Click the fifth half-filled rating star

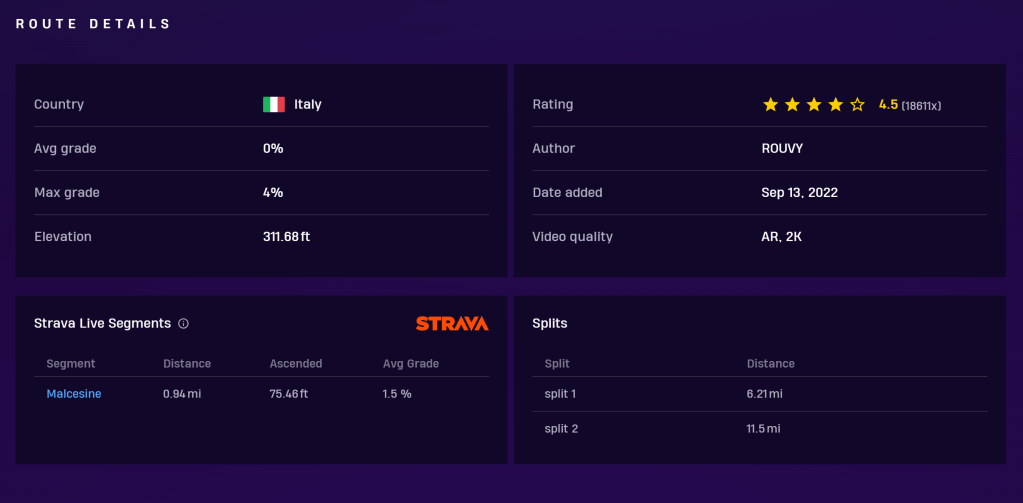pos(857,104)
